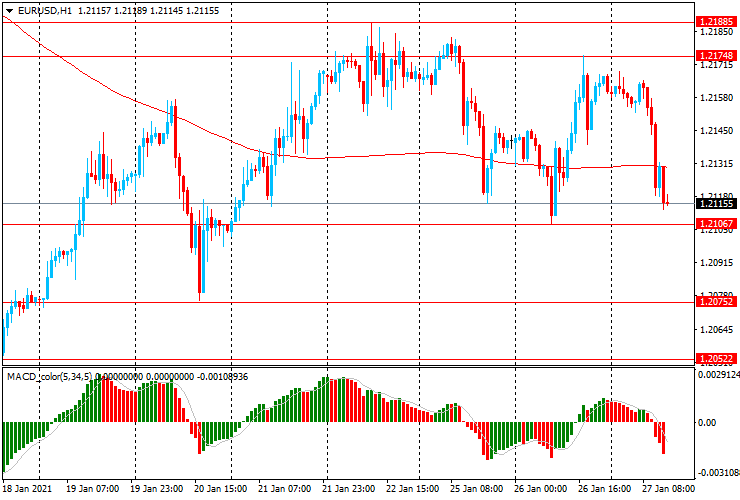Click the EURUSD,H1 chart title text
Viewport: 740px width, 500px height.
coord(45,10)
